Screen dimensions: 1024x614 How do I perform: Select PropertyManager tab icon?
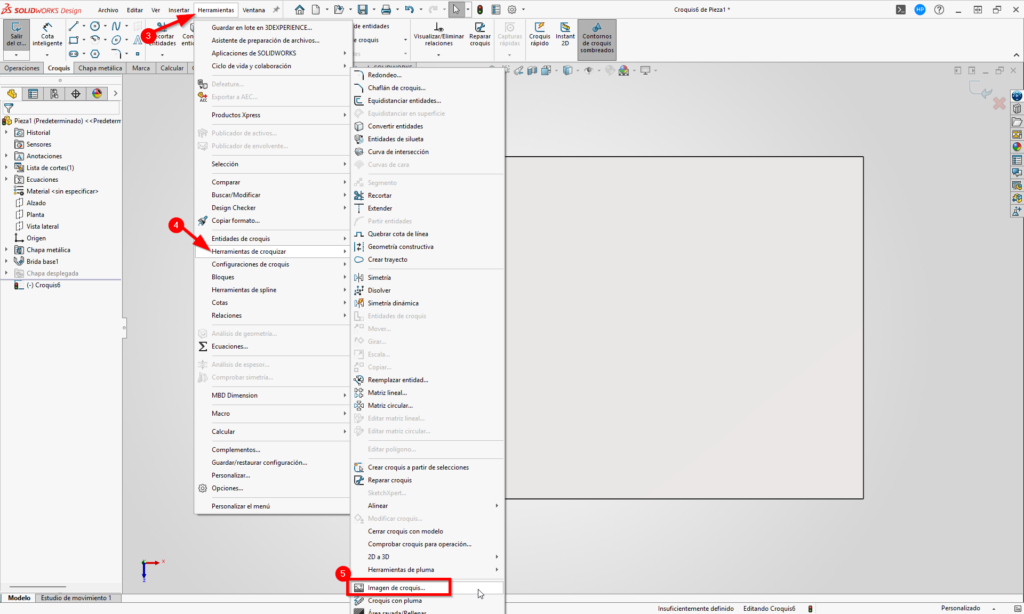pos(33,94)
